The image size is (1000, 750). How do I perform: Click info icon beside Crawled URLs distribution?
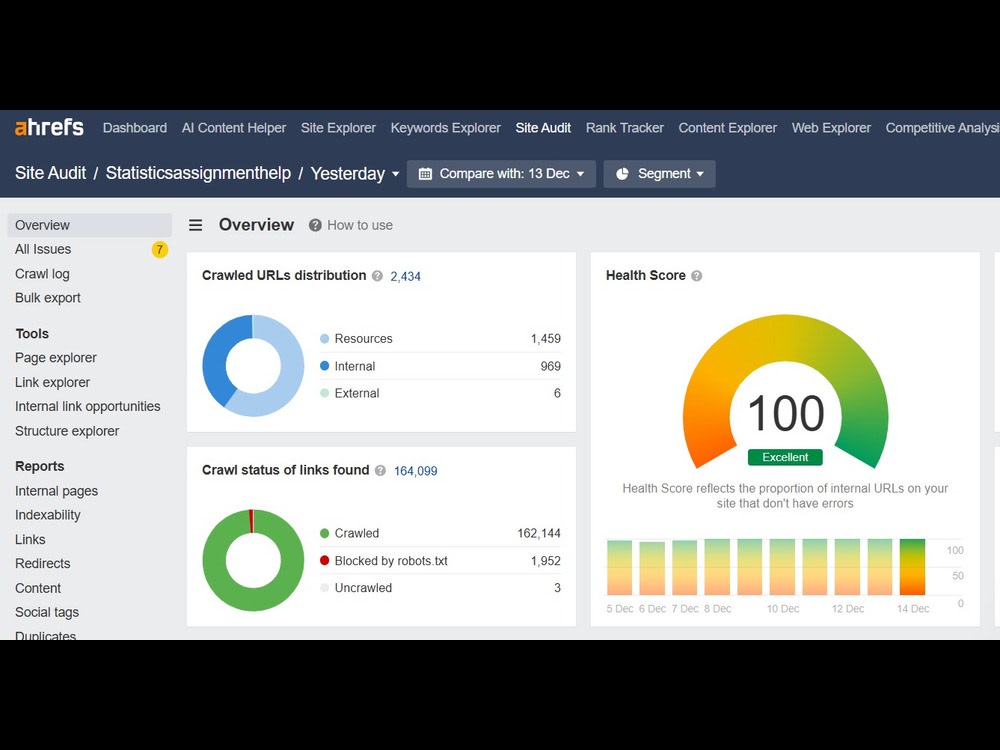378,276
